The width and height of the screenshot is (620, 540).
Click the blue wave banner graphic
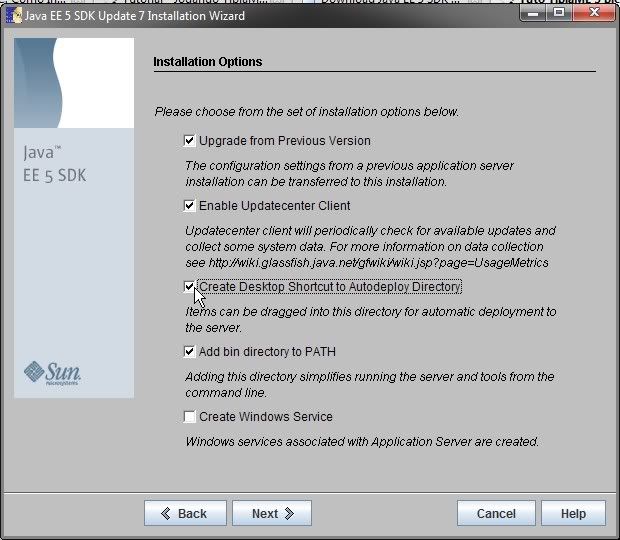[74, 83]
